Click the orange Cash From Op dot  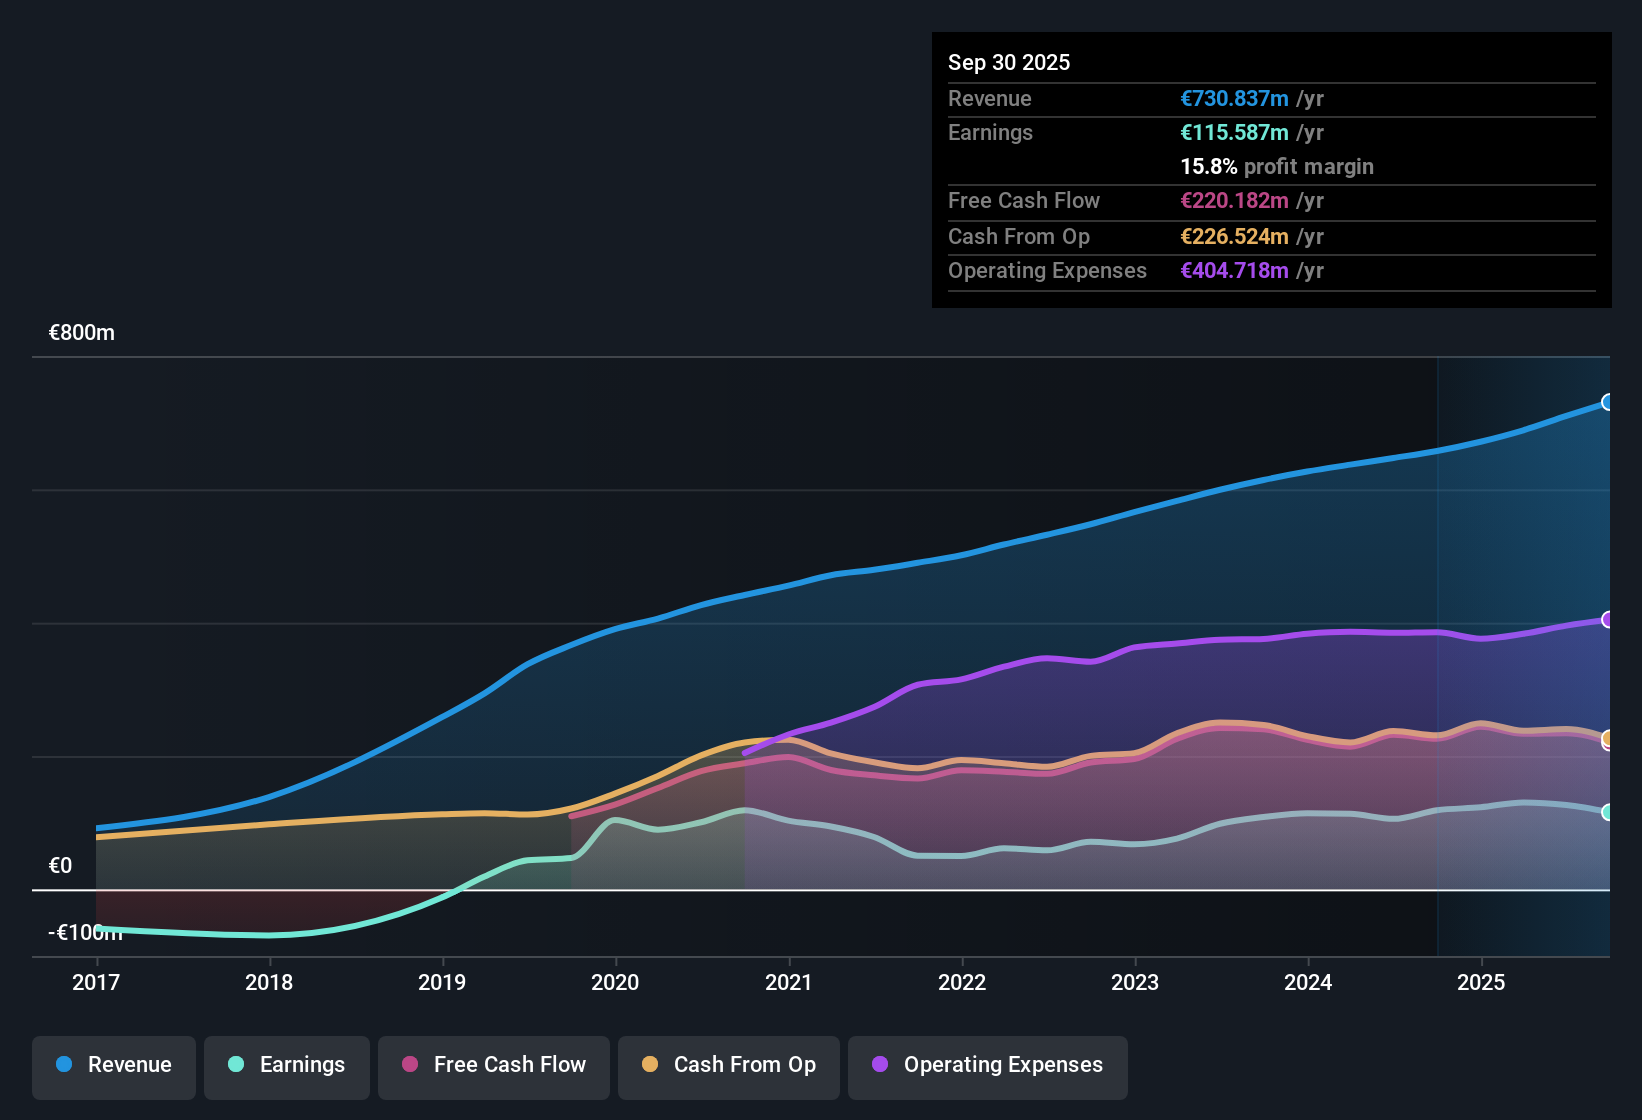(x=650, y=1064)
